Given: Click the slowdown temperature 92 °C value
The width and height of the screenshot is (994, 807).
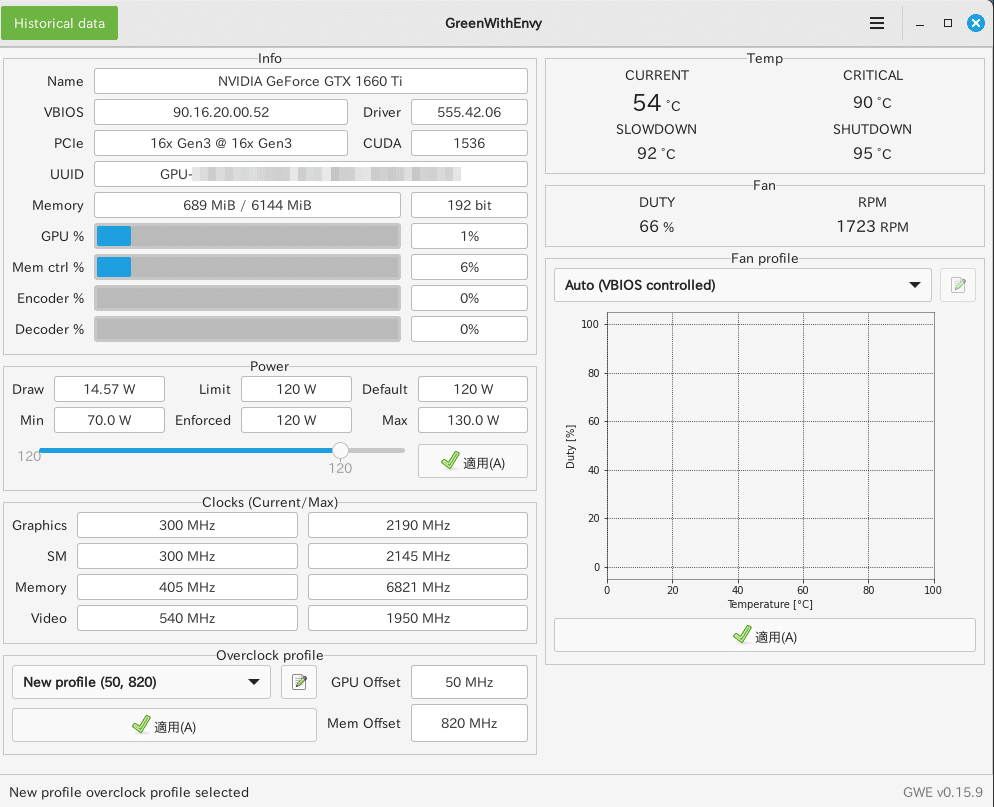Looking at the screenshot, I should [x=656, y=154].
